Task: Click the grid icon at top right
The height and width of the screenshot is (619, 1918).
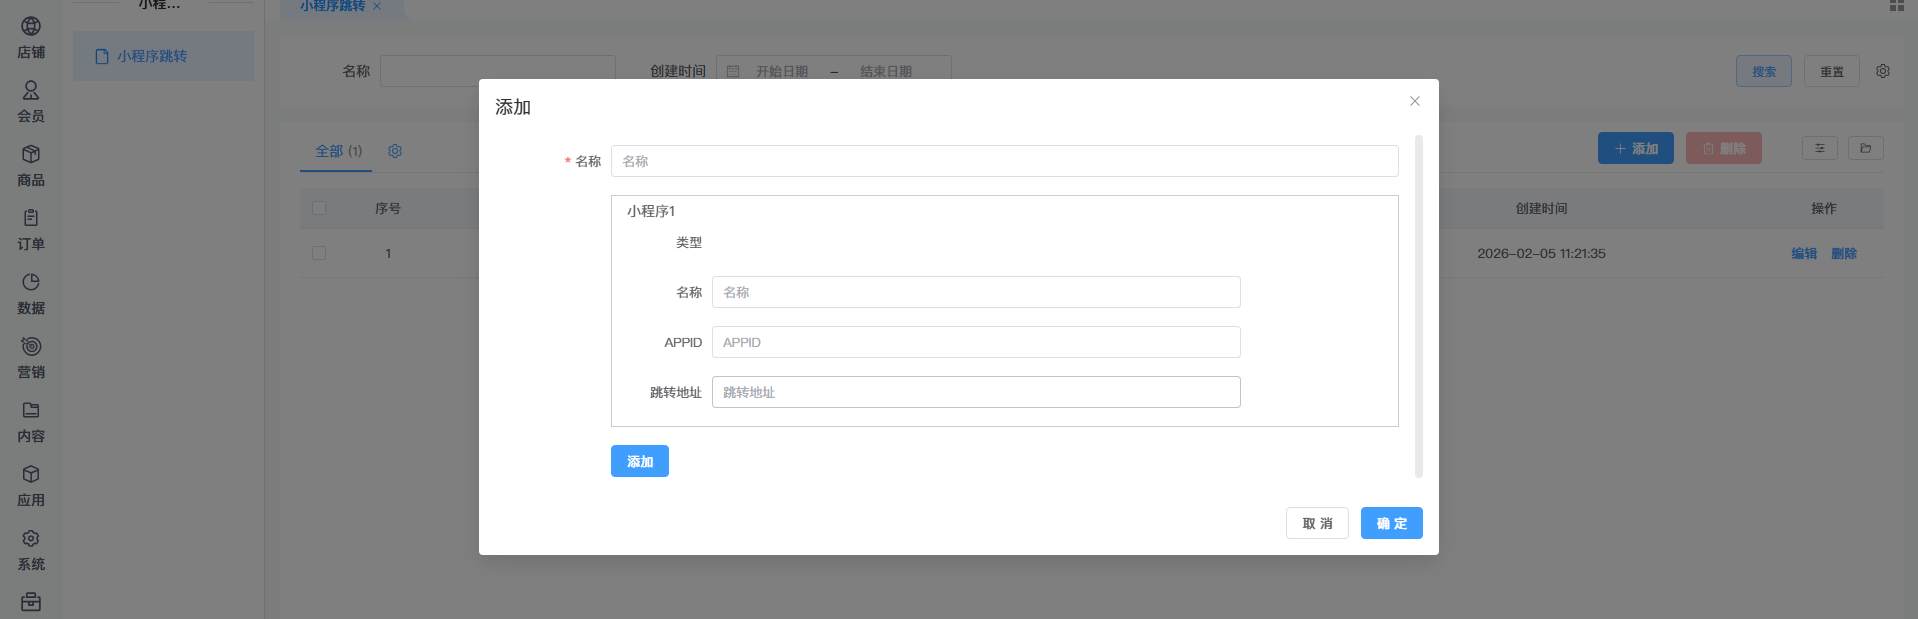Action: click(1897, 5)
